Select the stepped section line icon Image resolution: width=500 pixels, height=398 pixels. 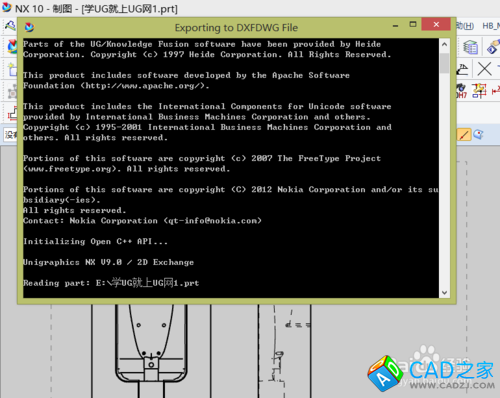coord(12,113)
